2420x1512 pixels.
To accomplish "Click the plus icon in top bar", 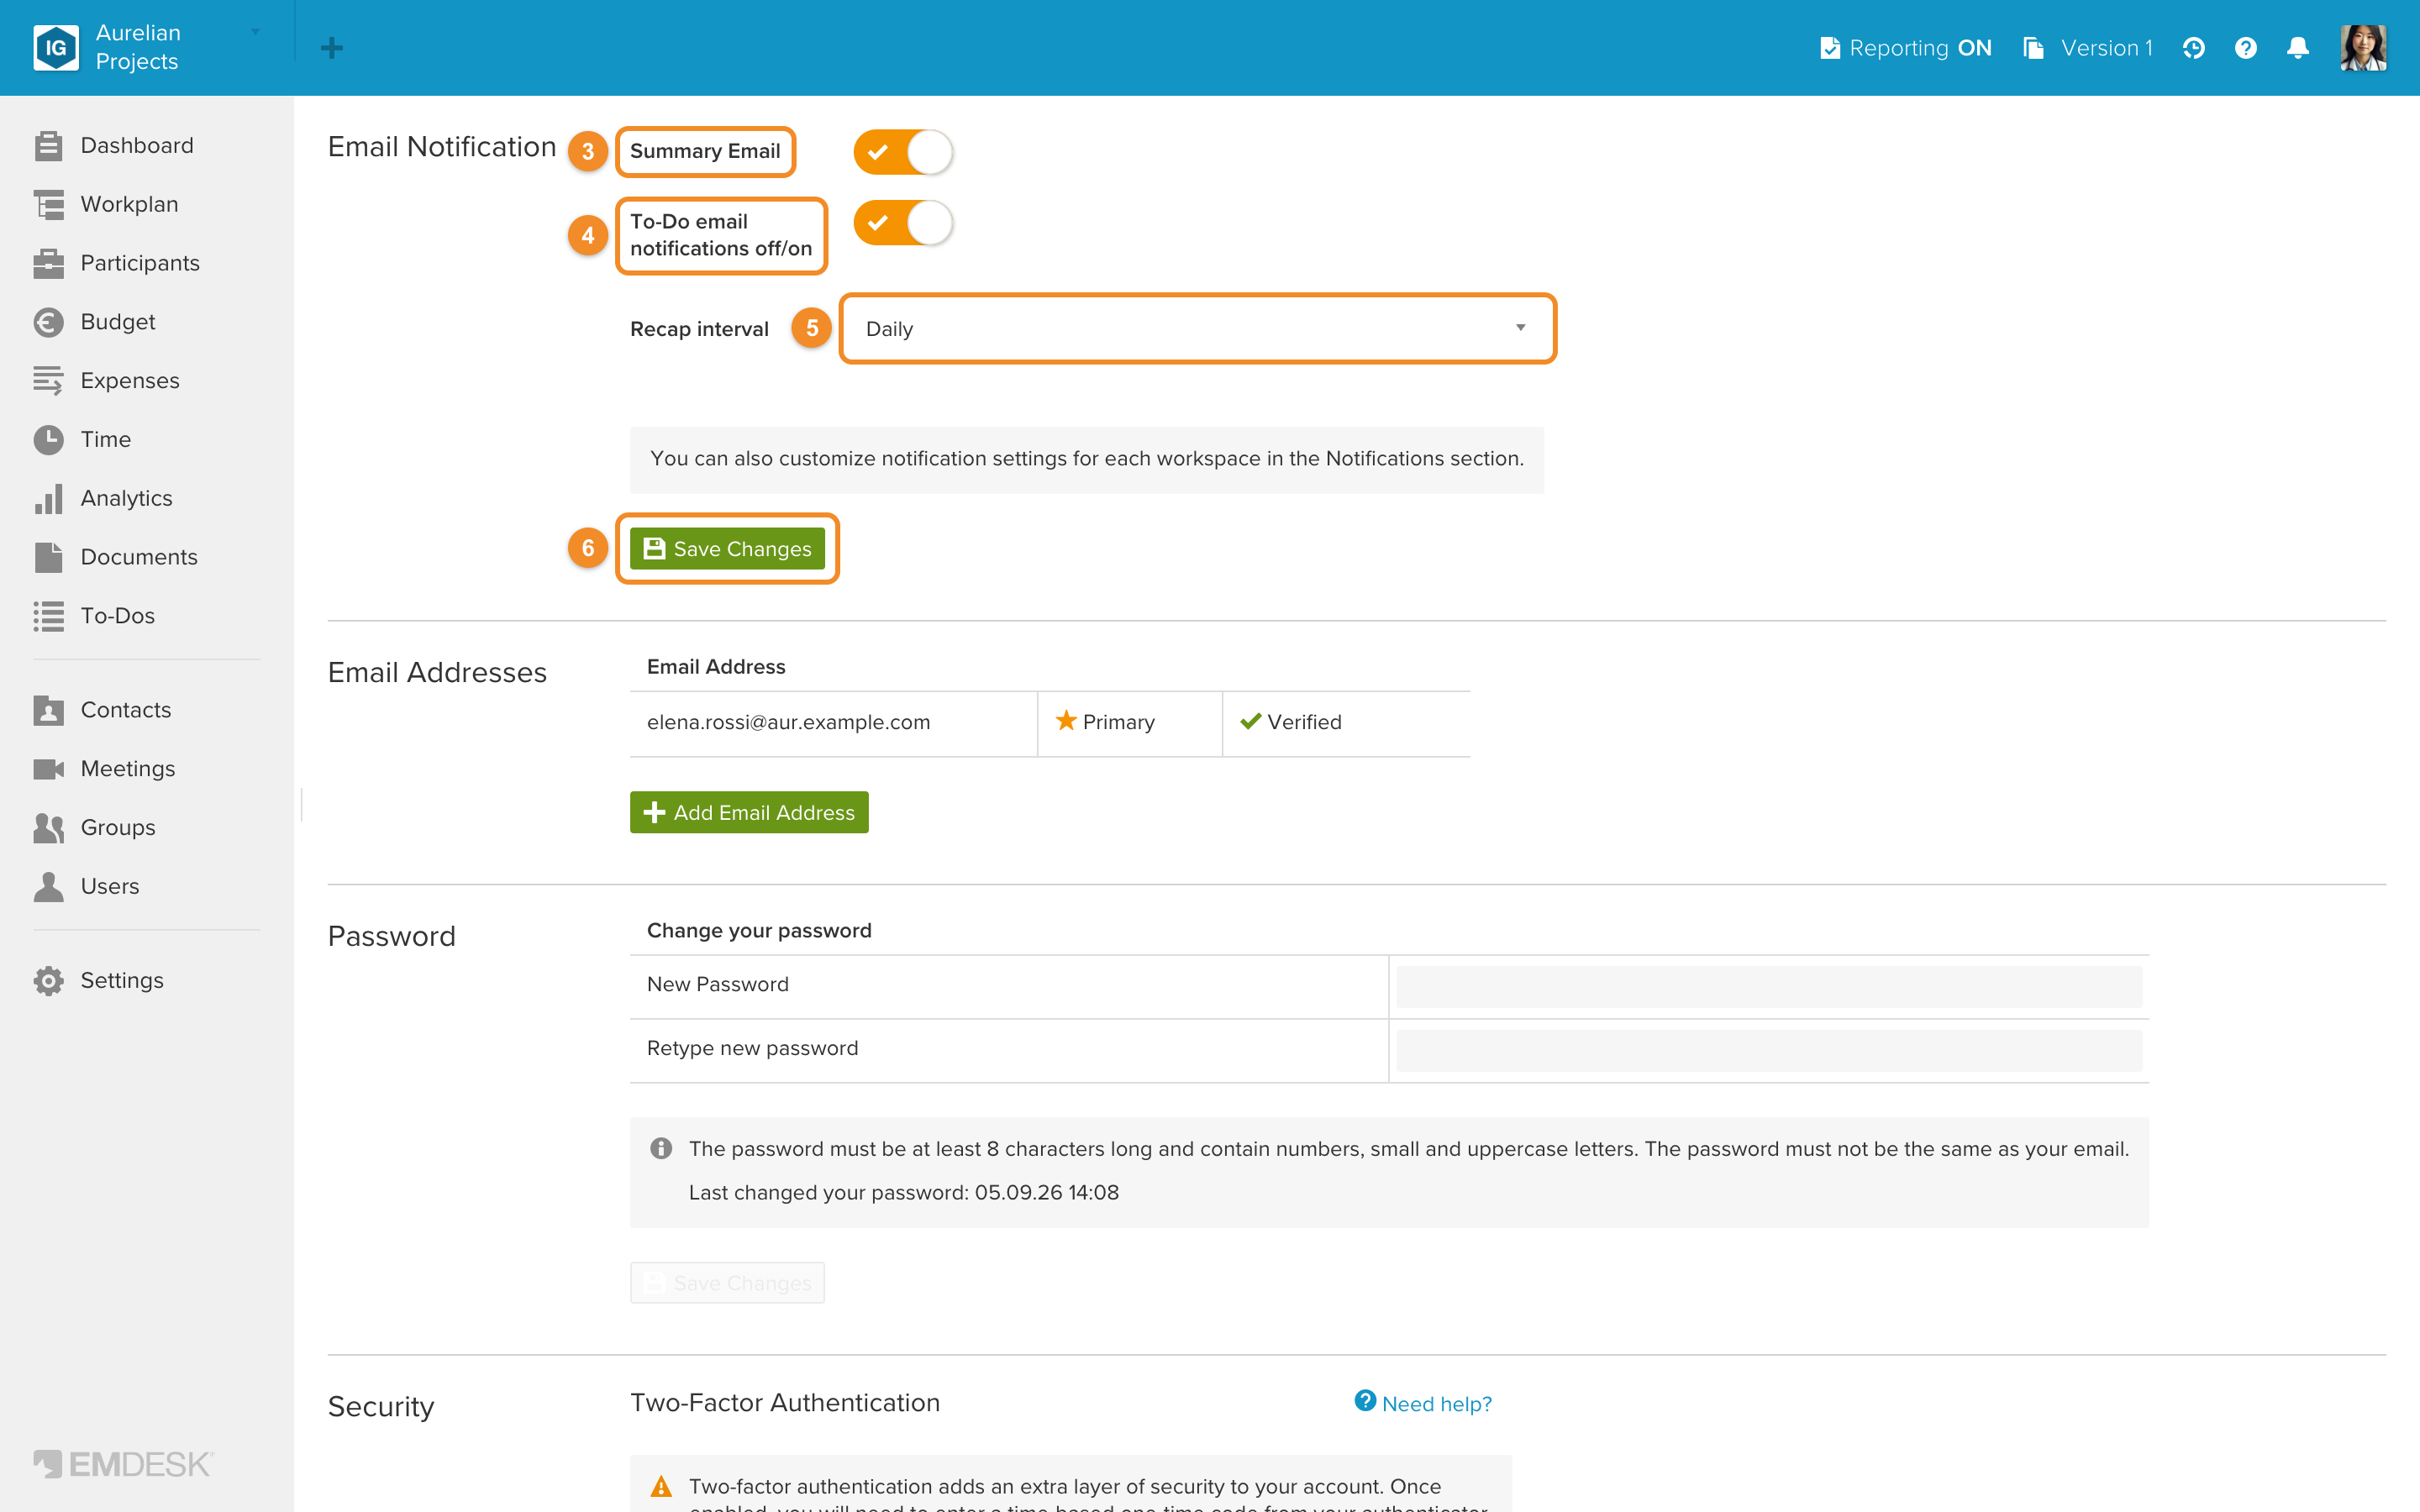I will pos(332,48).
